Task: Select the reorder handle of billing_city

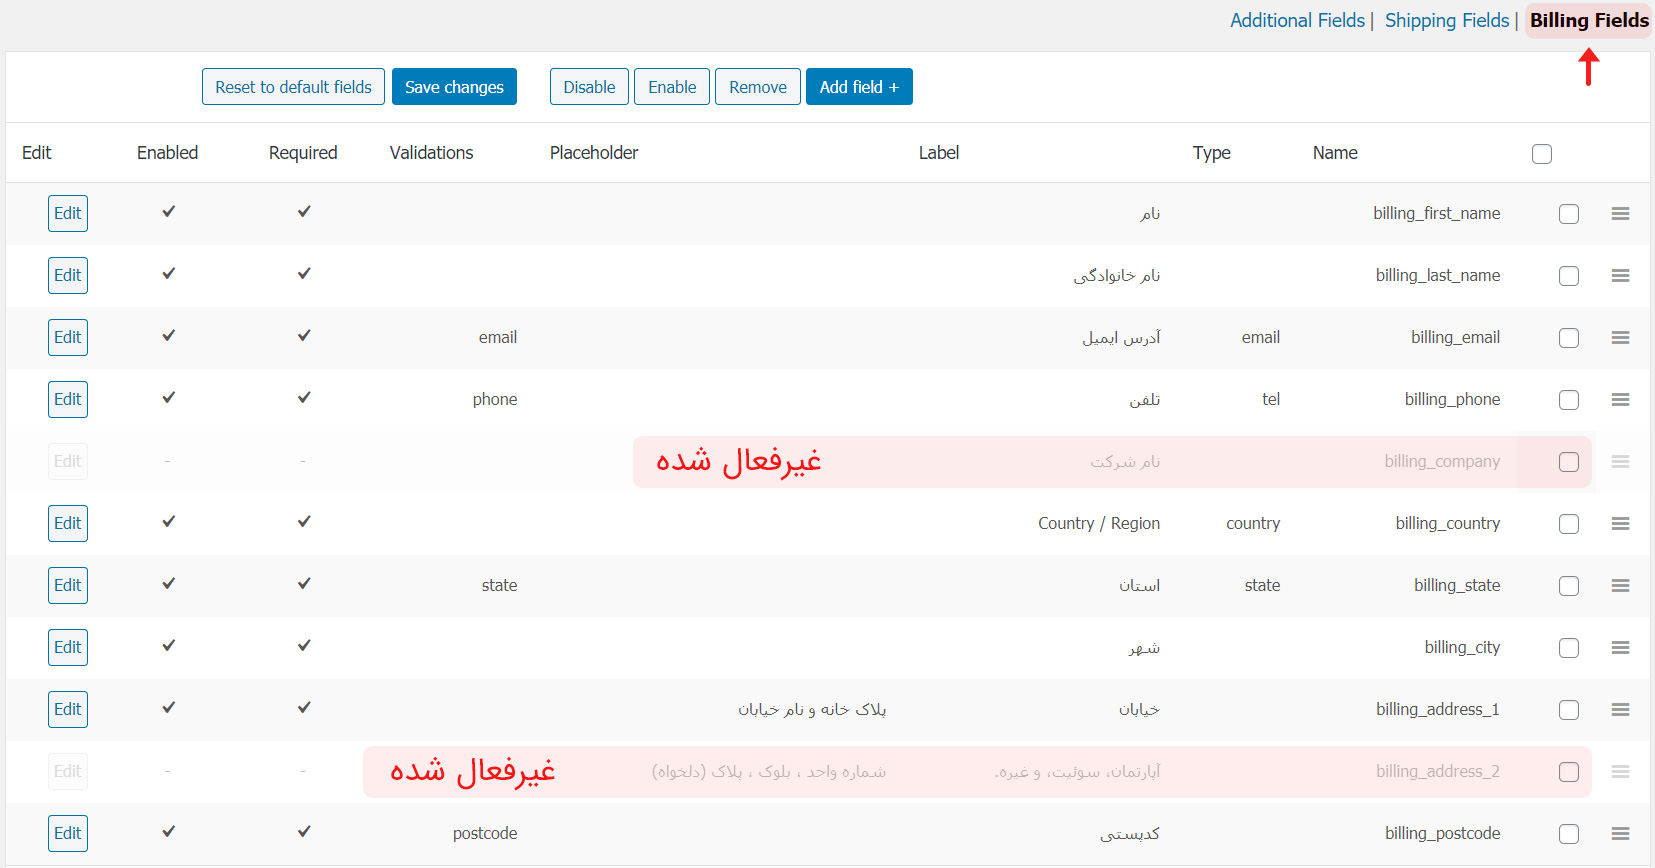Action: (1620, 648)
